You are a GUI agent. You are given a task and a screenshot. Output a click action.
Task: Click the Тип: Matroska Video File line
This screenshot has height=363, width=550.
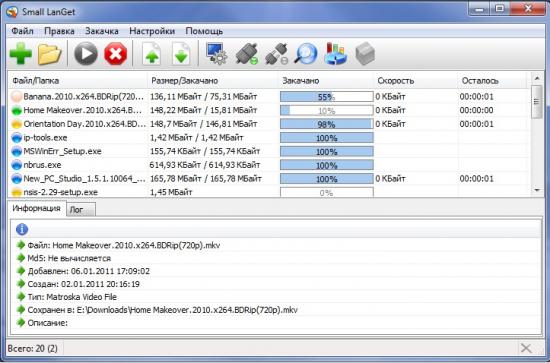coord(72,297)
